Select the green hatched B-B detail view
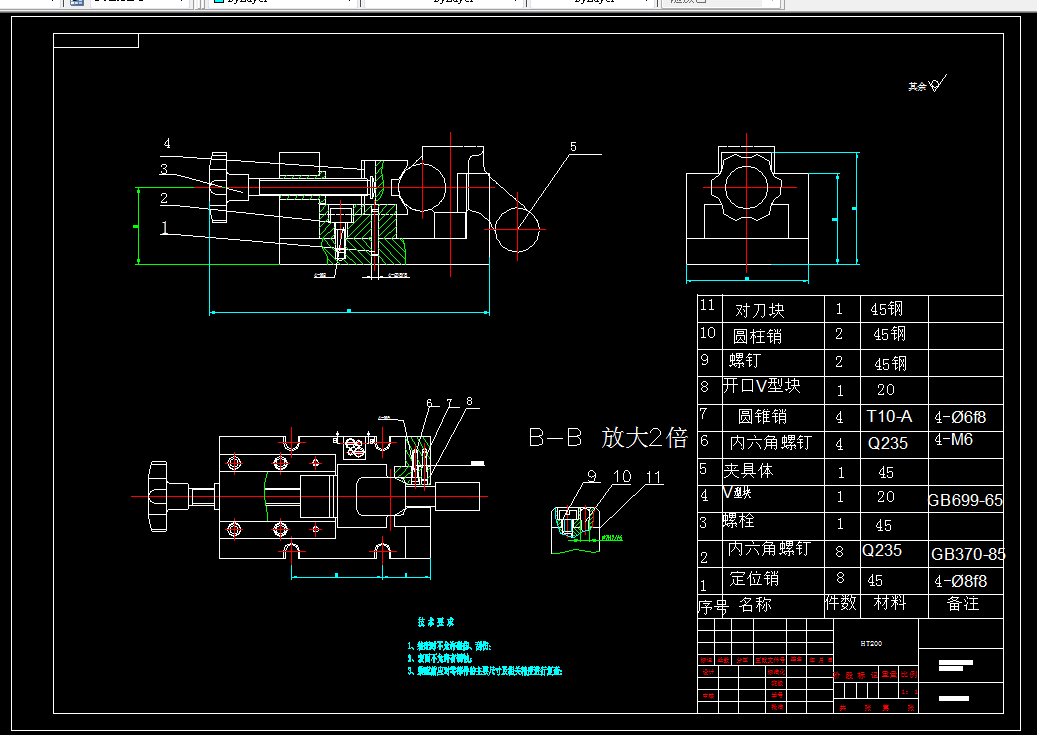Image resolution: width=1037 pixels, height=735 pixels. click(x=574, y=530)
